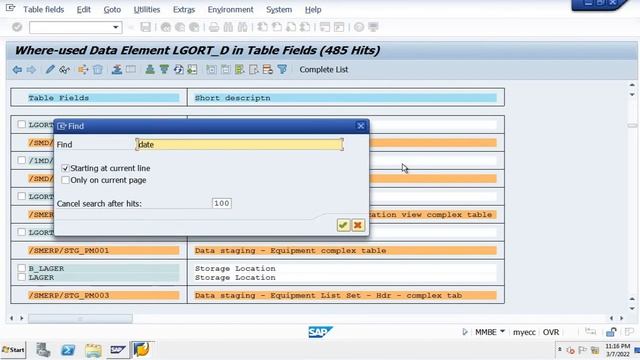The width and height of the screenshot is (640, 360).
Task: Click the Table Fields column header
Action: point(103,98)
